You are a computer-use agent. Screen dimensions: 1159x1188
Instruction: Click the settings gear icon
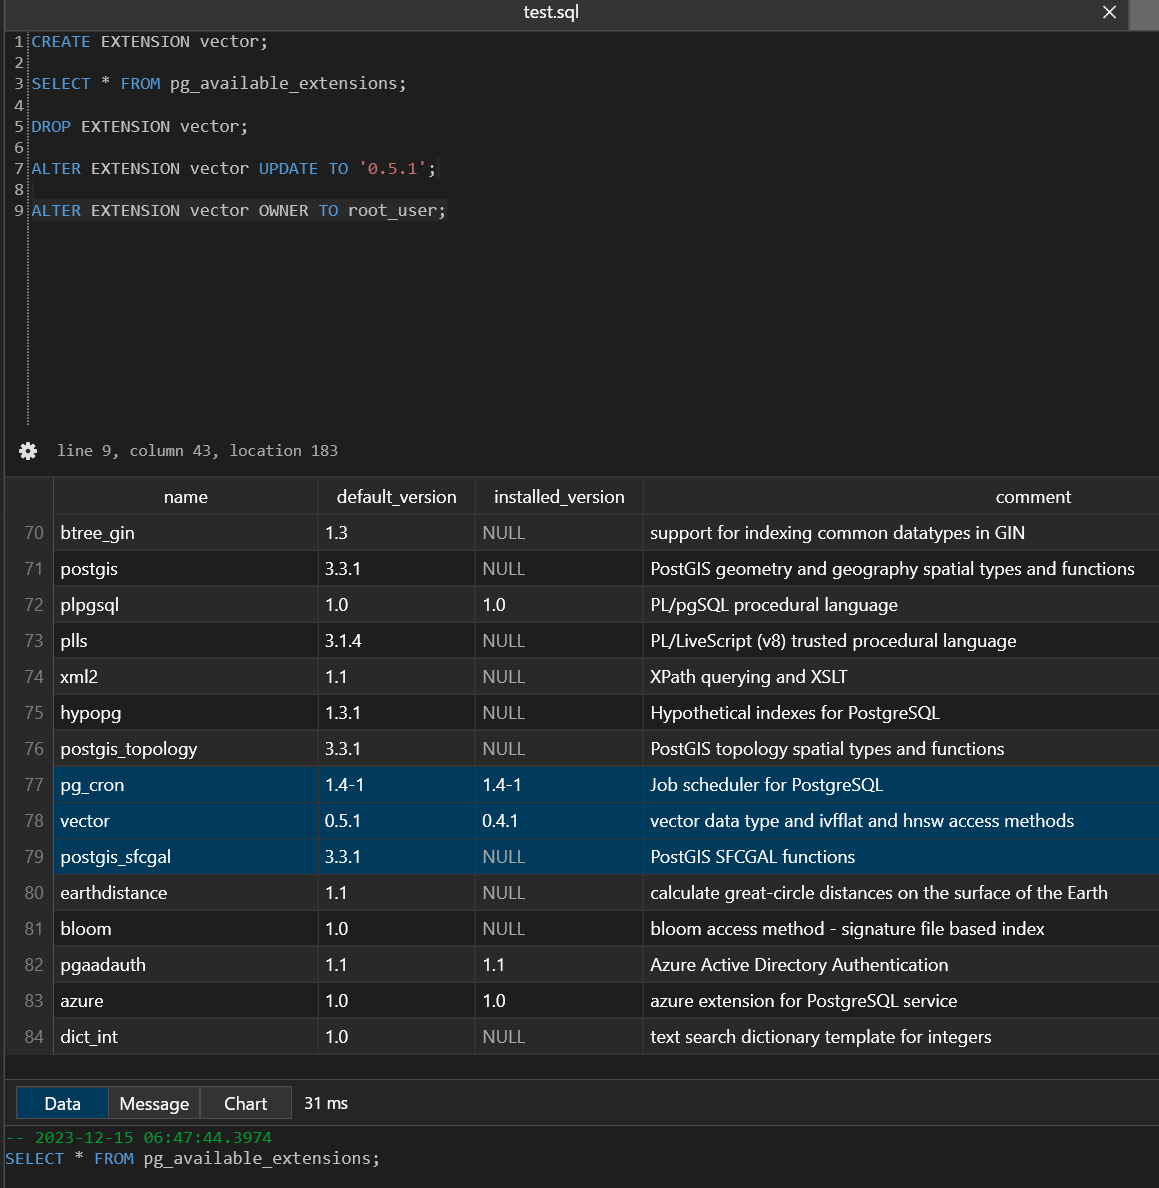pos(28,451)
